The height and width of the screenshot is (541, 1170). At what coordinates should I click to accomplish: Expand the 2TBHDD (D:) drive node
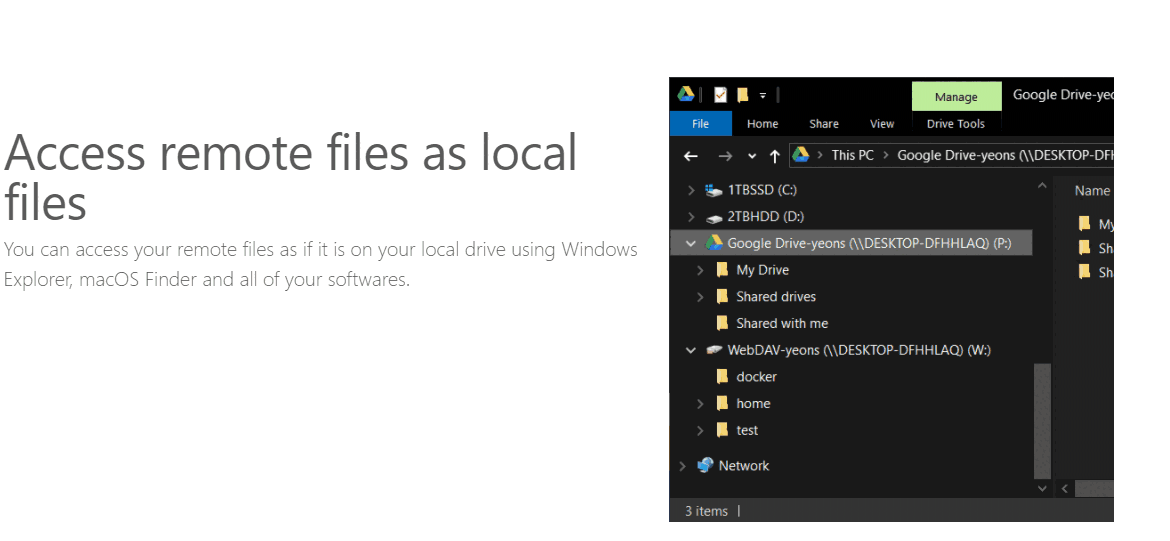690,217
